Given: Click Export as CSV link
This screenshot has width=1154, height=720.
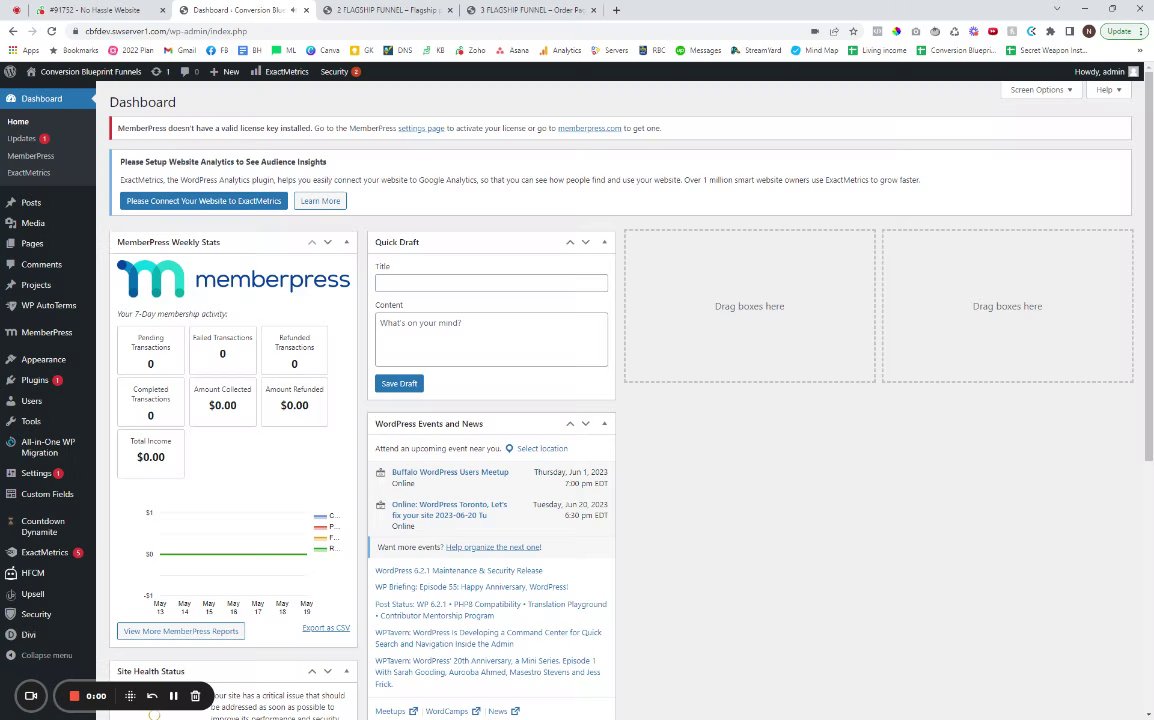Looking at the screenshot, I should coord(326,628).
